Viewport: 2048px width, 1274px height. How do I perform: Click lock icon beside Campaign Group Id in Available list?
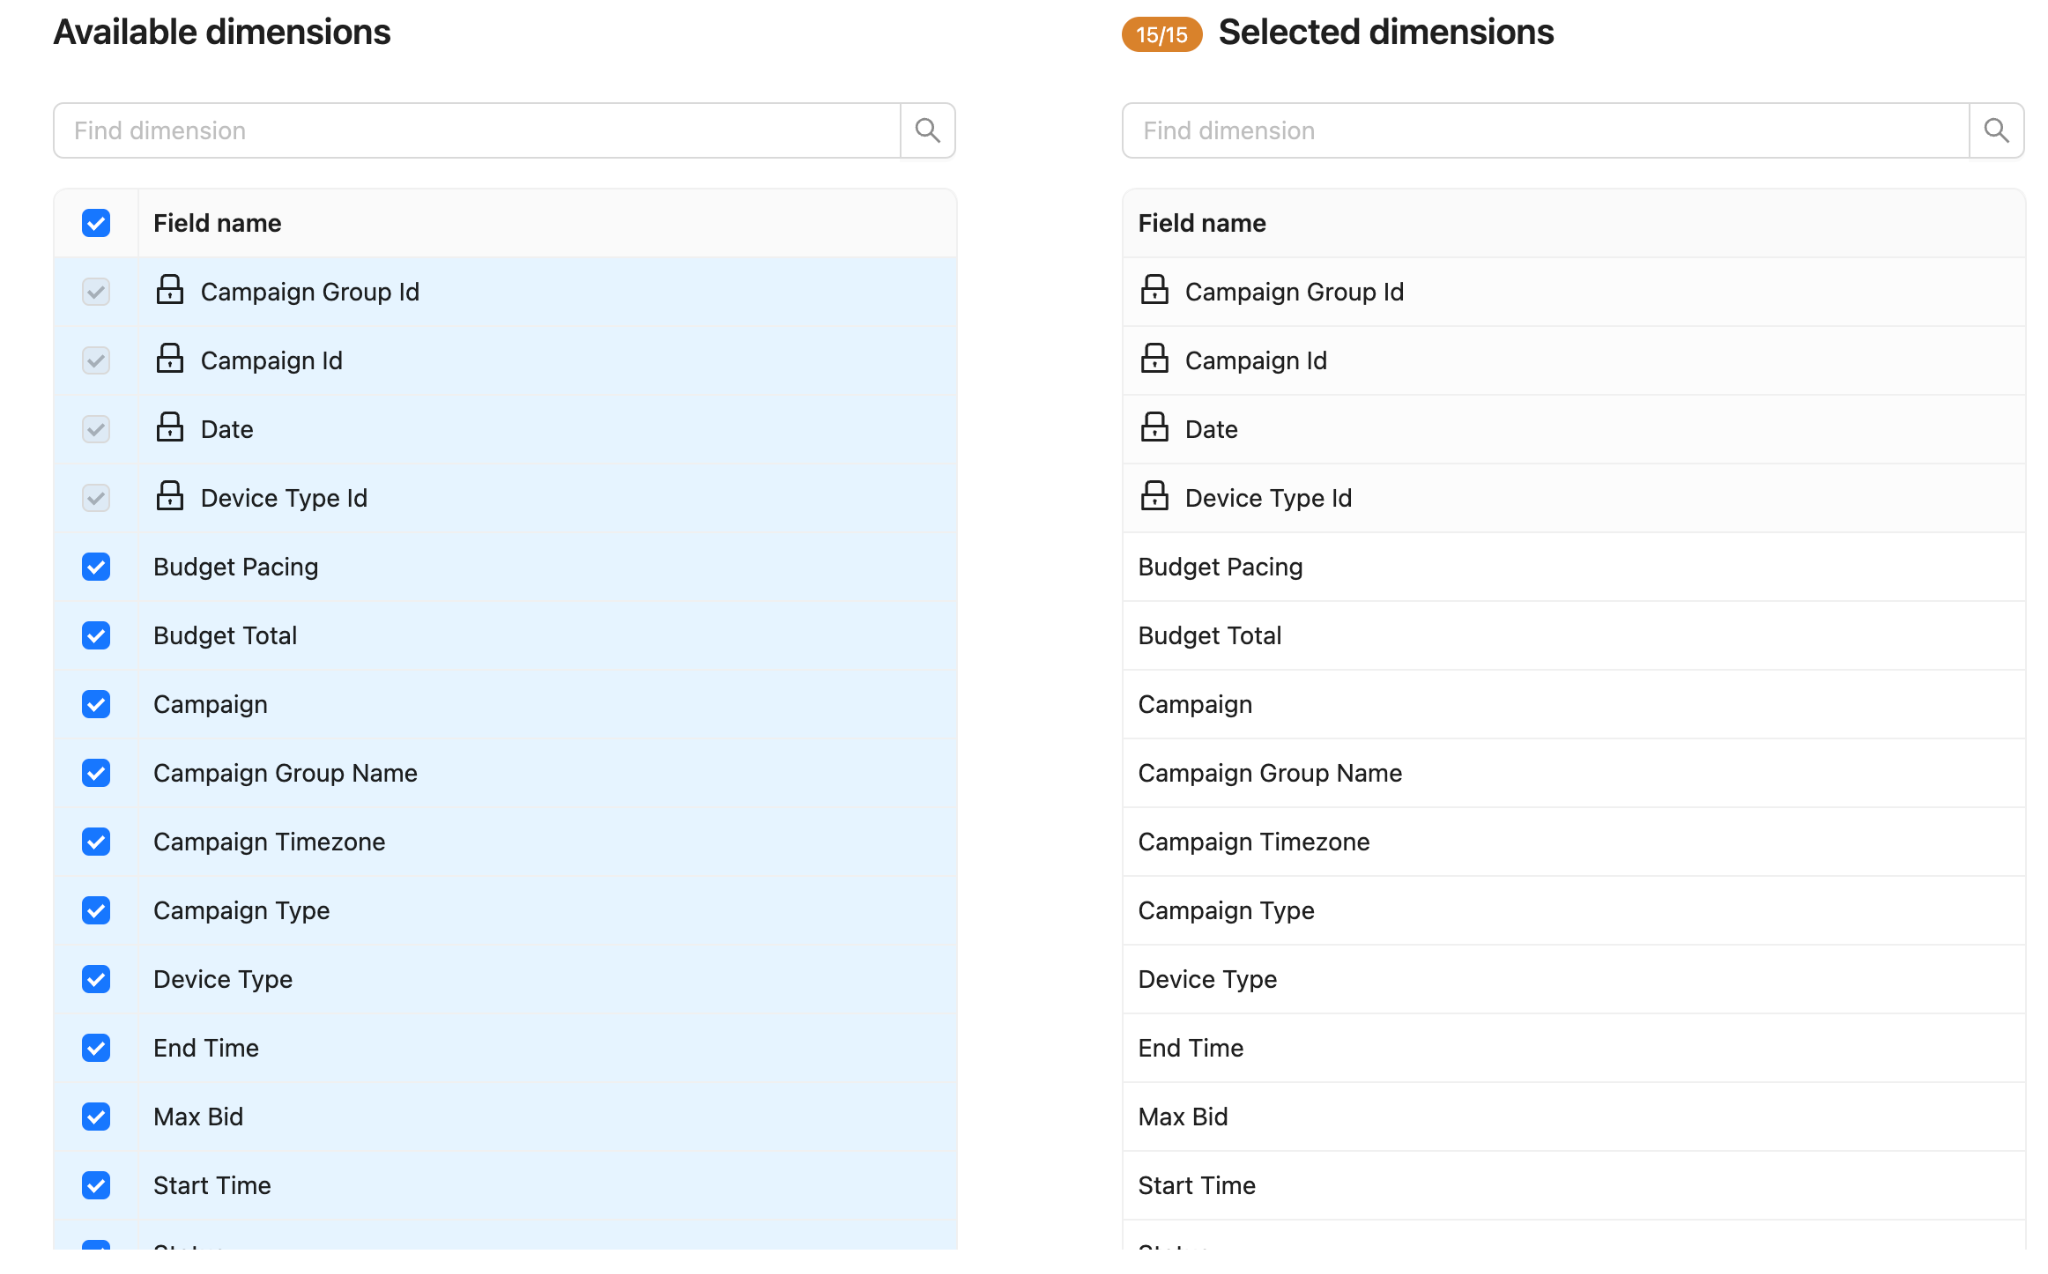pos(170,290)
